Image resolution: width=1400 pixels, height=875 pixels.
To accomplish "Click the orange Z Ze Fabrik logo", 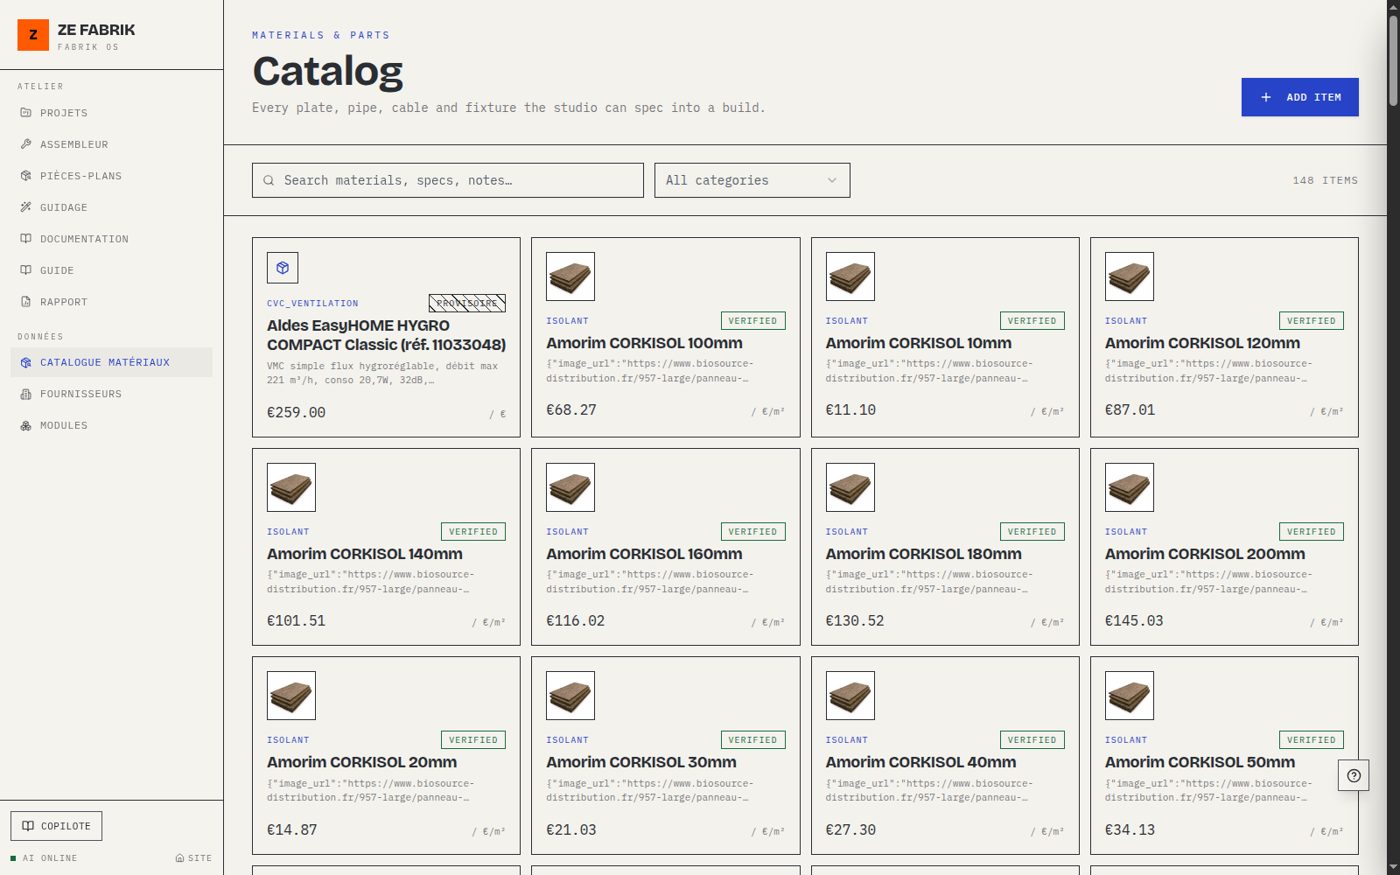I will coord(33,35).
